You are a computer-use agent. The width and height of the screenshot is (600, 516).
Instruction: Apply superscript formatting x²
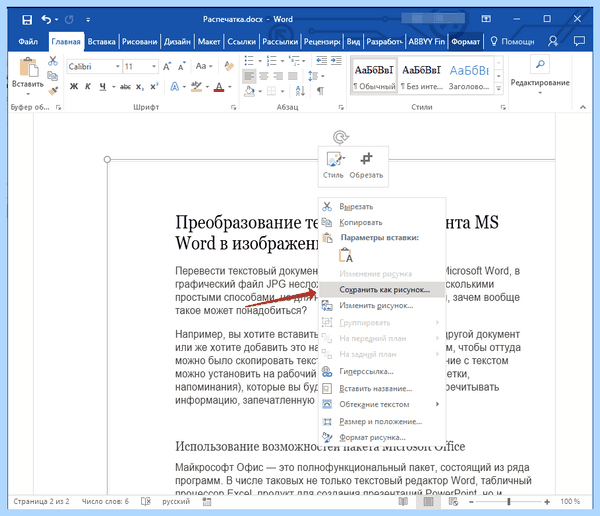click(154, 87)
